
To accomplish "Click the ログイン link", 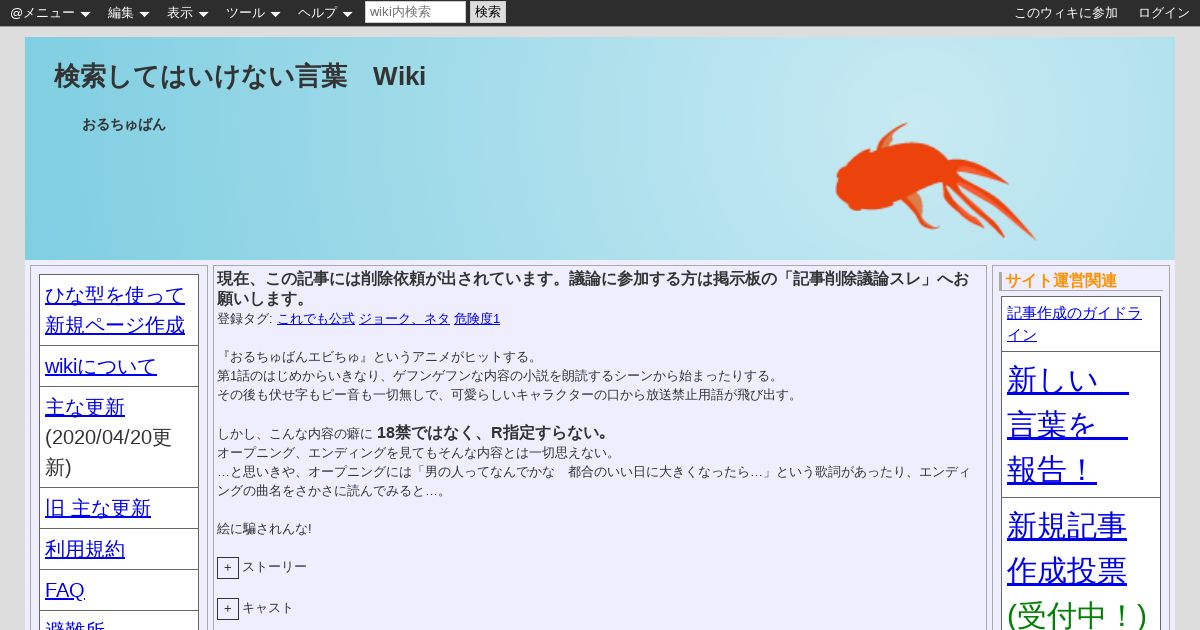I will pyautogui.click(x=1164, y=13).
